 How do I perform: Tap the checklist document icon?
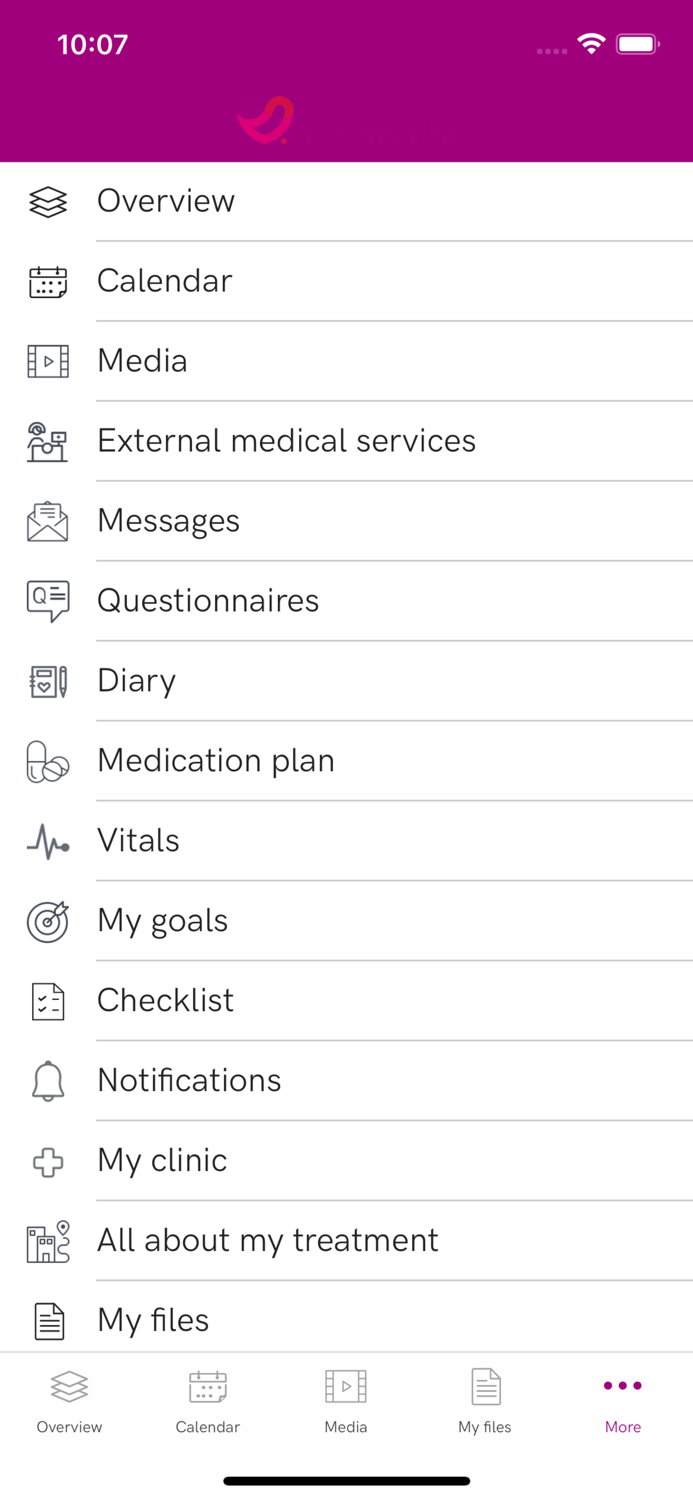pos(48,1002)
